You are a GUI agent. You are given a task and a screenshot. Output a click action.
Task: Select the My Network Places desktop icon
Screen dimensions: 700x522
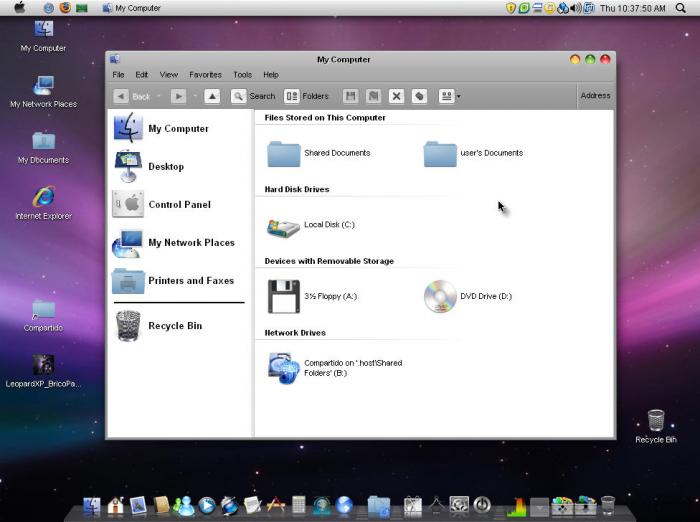[x=43, y=92]
